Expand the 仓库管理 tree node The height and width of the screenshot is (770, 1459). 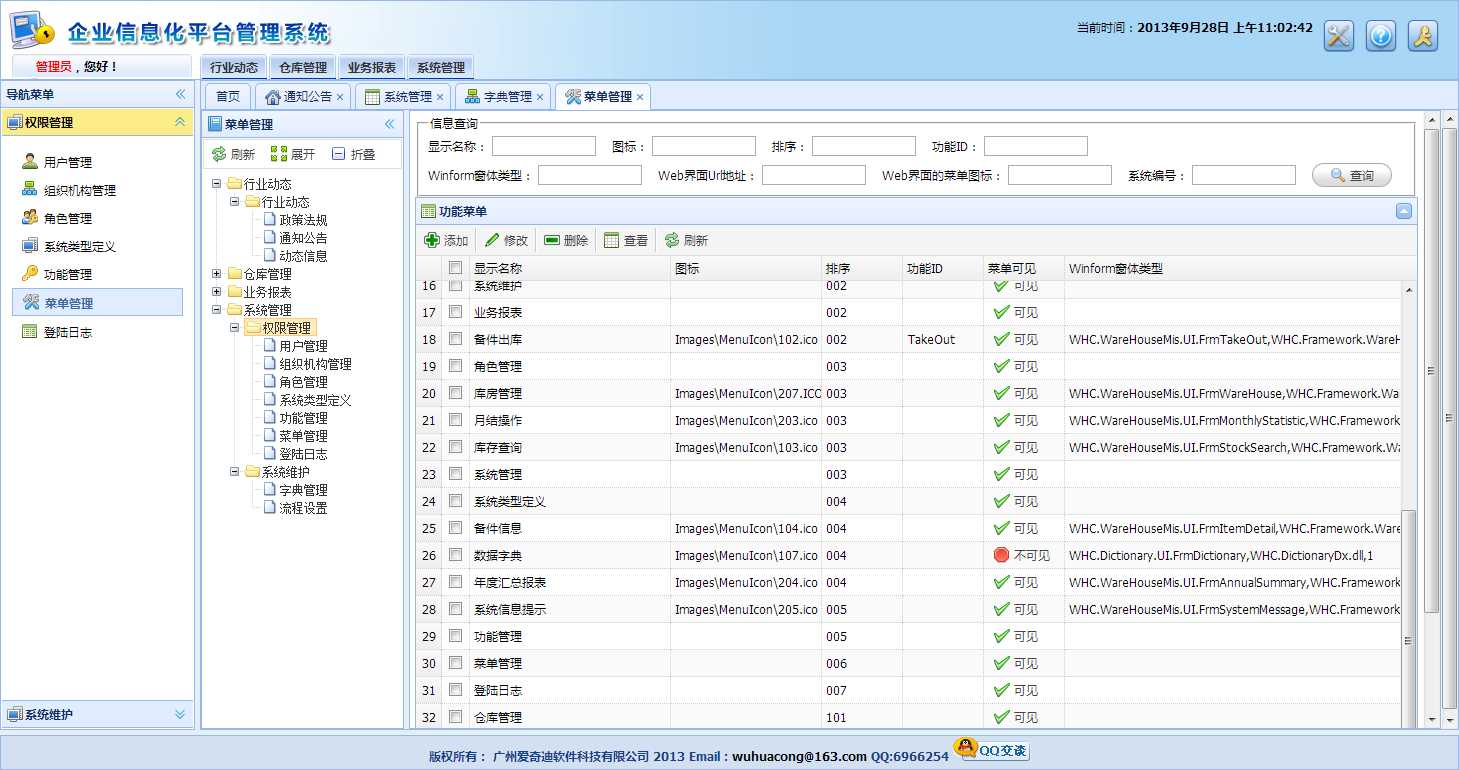pyautogui.click(x=217, y=274)
